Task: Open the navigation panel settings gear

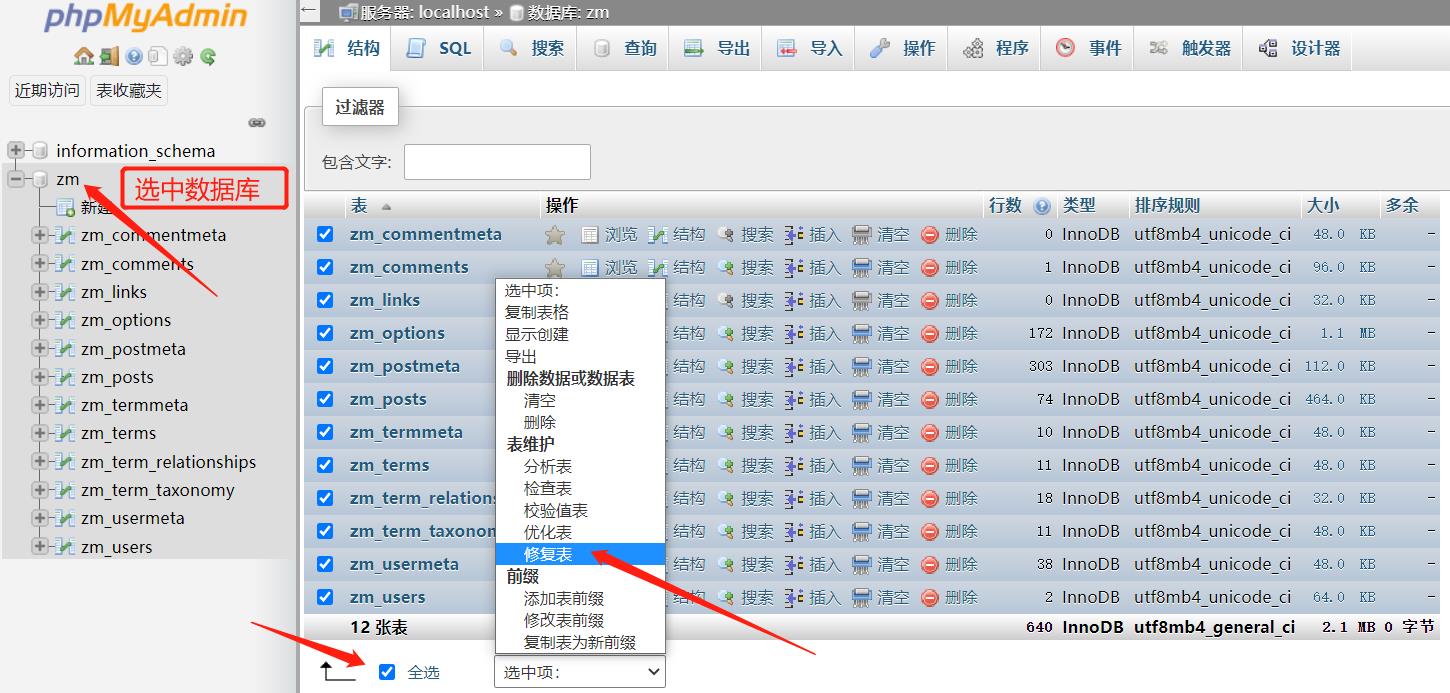Action: (182, 57)
